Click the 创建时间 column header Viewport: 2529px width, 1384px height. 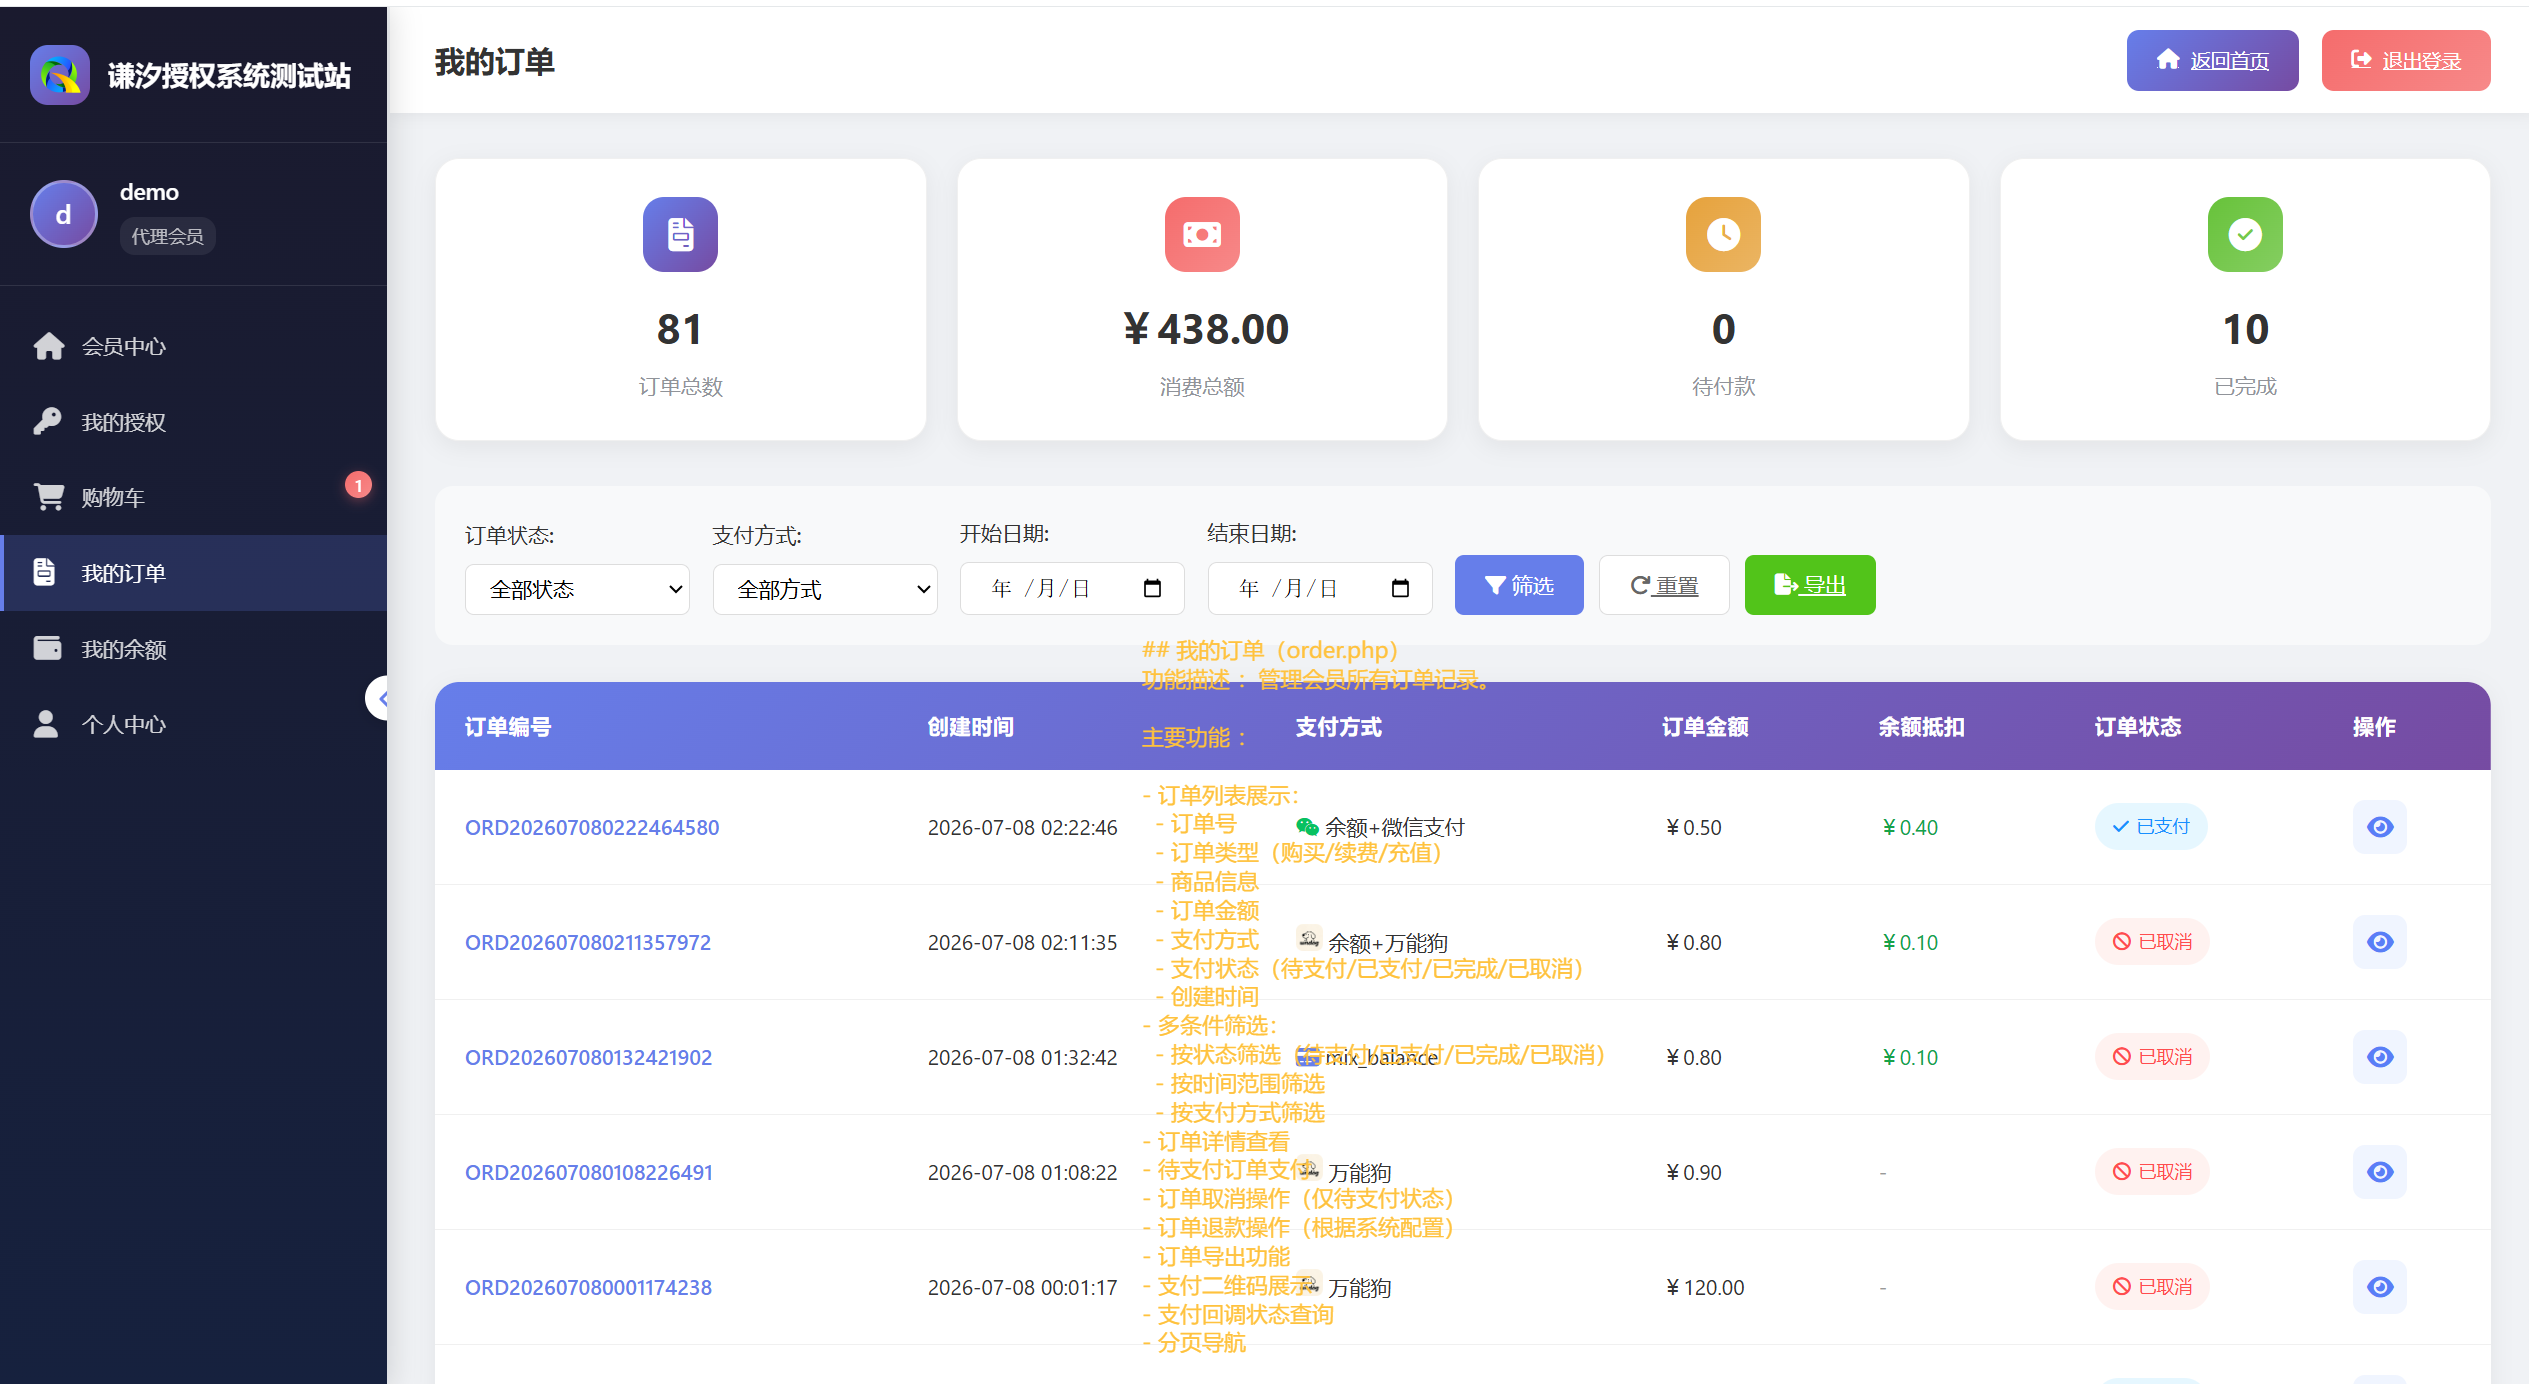click(970, 727)
